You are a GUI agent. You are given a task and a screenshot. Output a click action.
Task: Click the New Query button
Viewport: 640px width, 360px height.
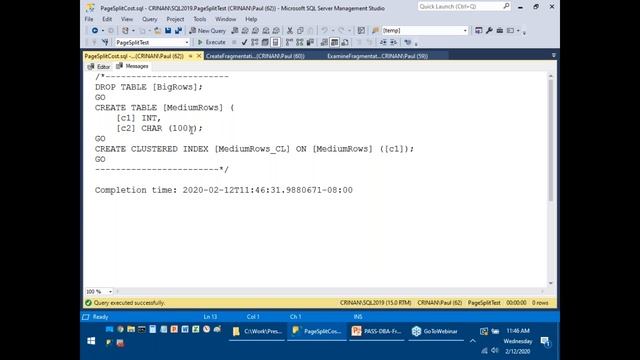pyautogui.click(x=207, y=31)
